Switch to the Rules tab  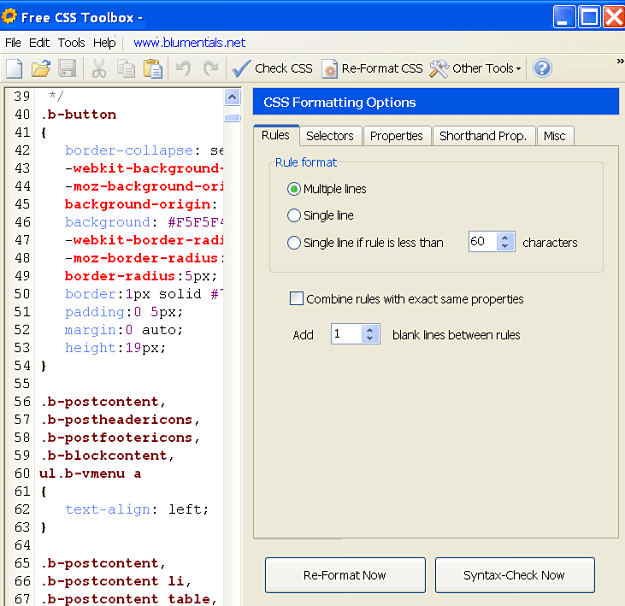(x=275, y=135)
